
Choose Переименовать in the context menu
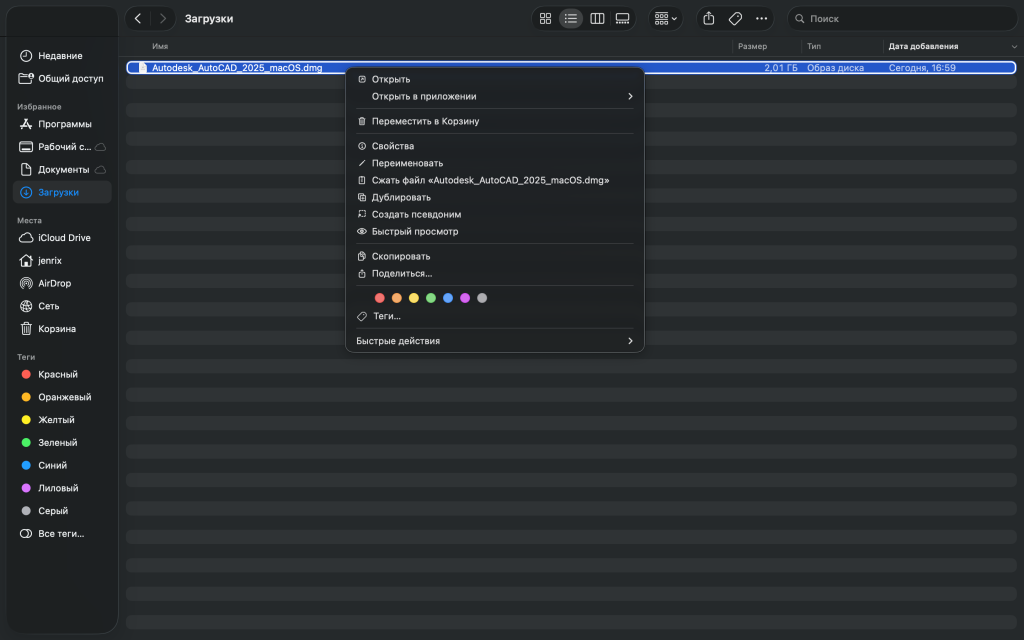tap(494, 163)
